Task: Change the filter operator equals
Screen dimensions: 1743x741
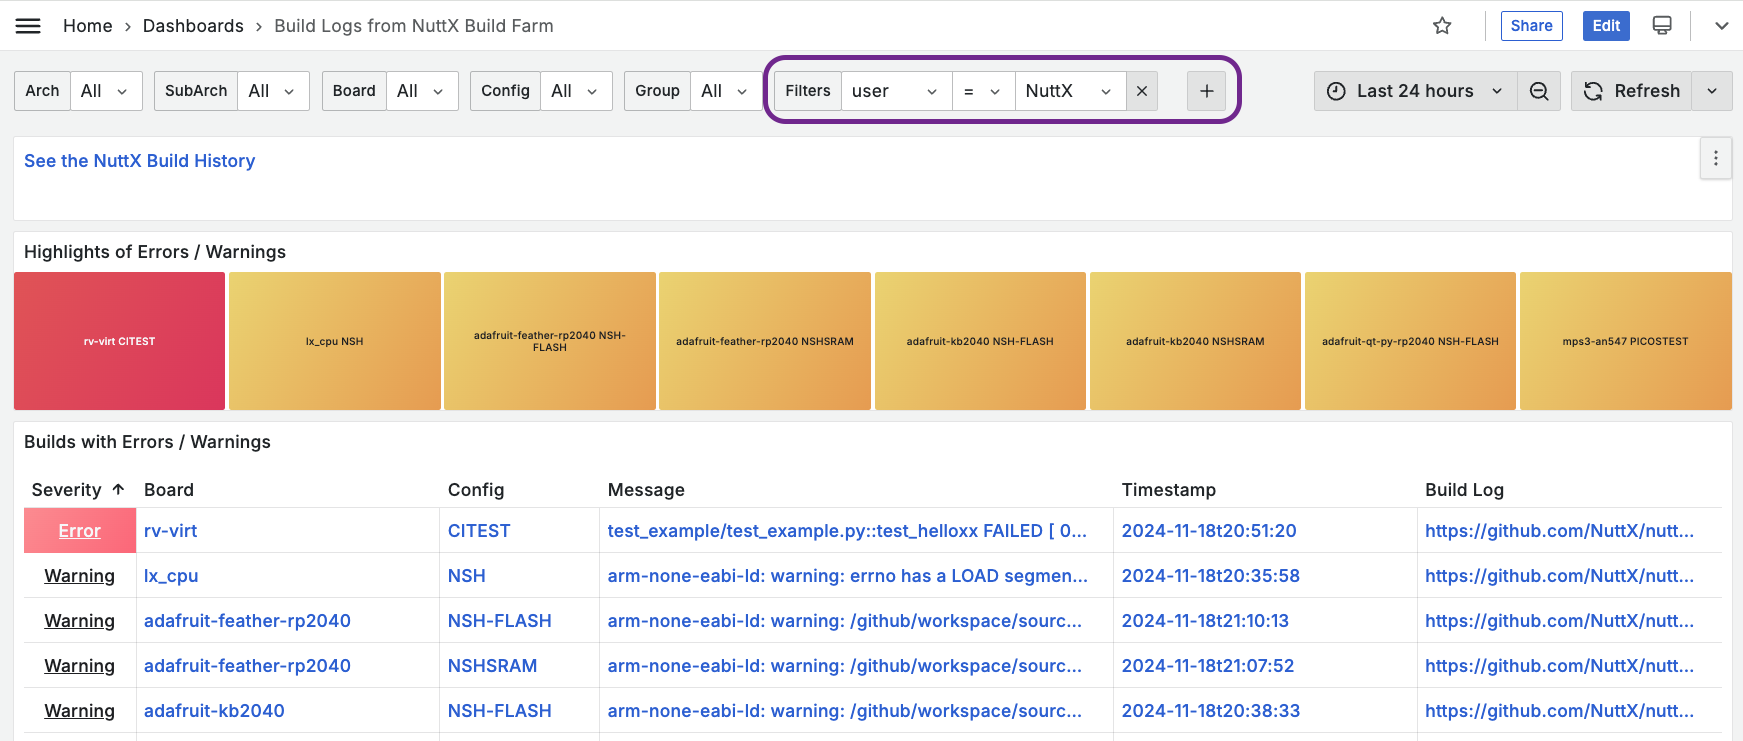Action: (983, 91)
